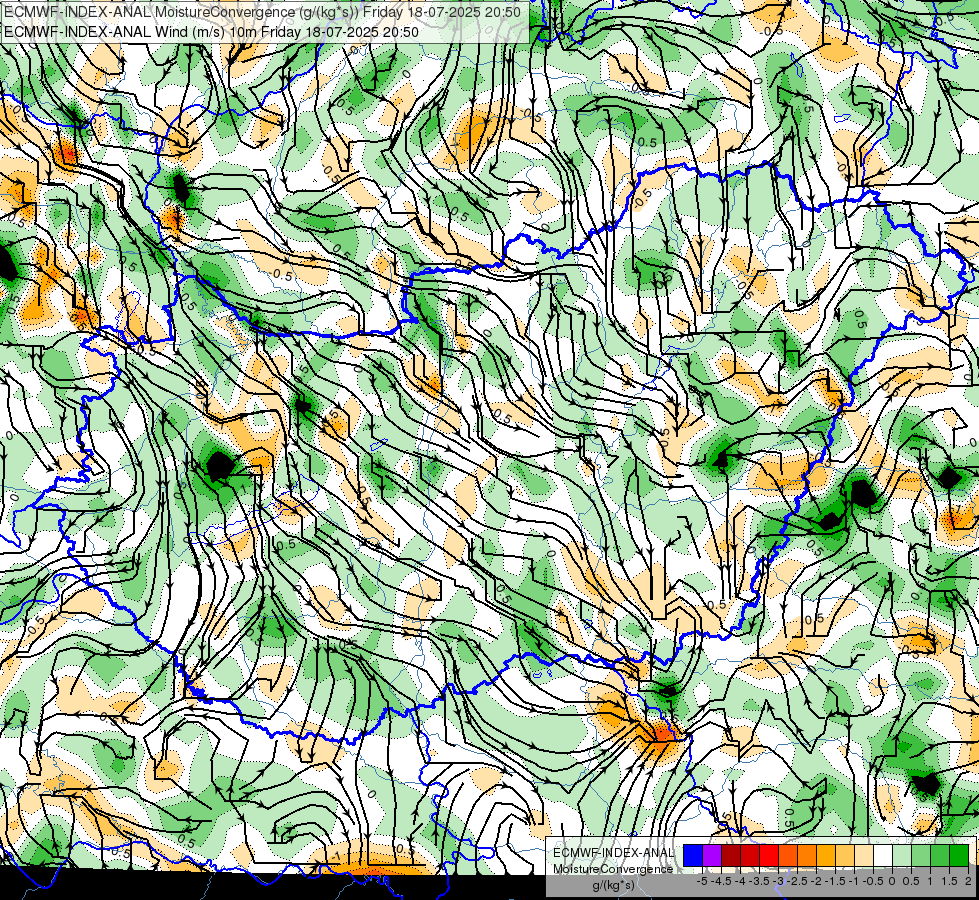The height and width of the screenshot is (900, 979).
Task: Click the white legend swatch (-0.5 to 0)
Action: pyautogui.click(x=883, y=856)
